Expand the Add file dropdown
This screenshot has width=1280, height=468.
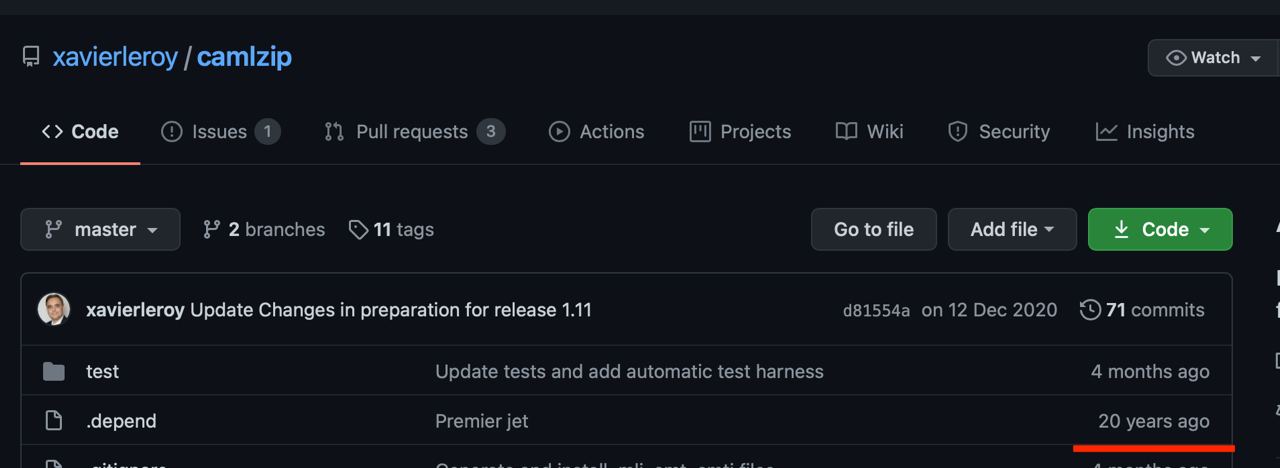(x=1012, y=229)
